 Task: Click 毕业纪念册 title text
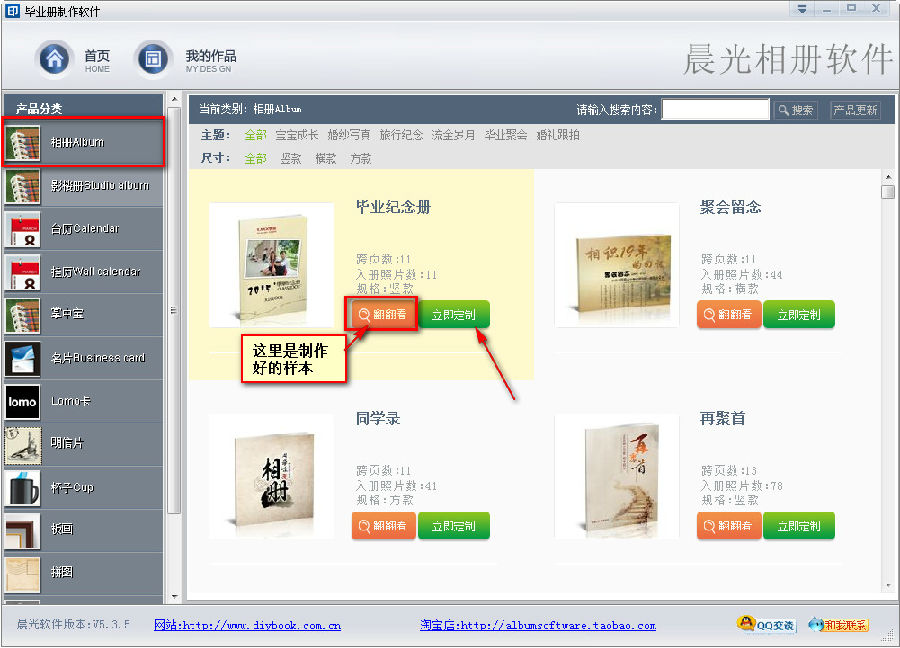click(x=393, y=207)
